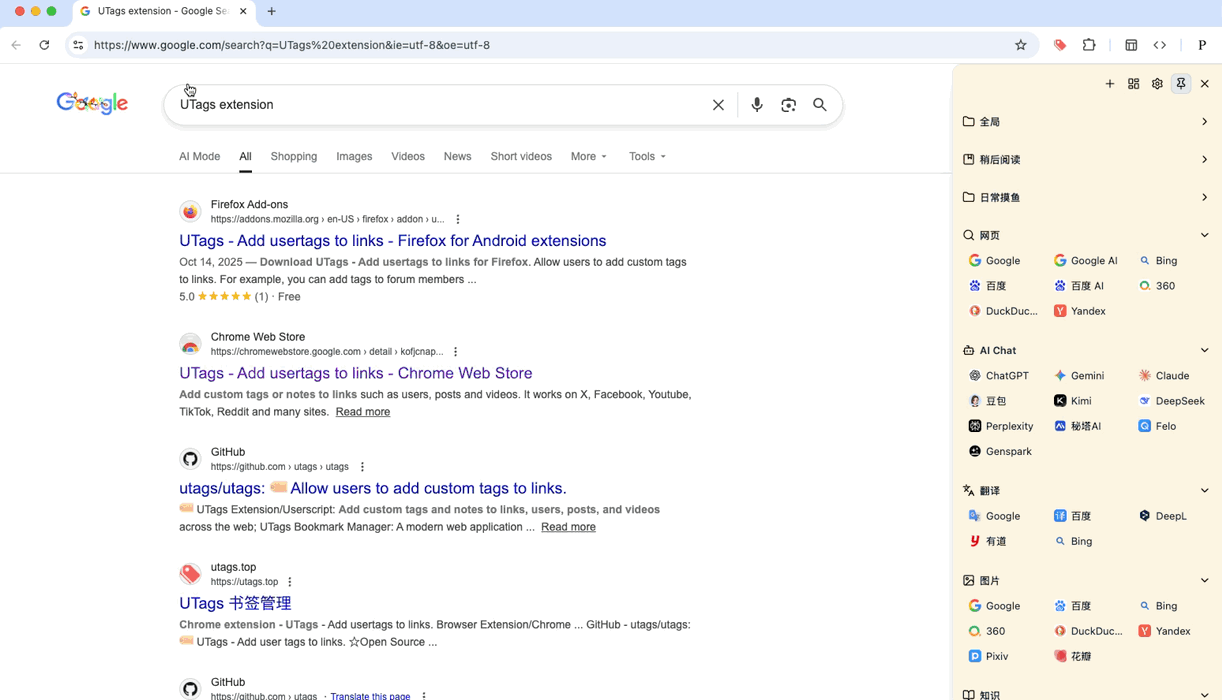The width and height of the screenshot is (1222, 700).
Task: Open a new browser tab
Action: coord(272,11)
